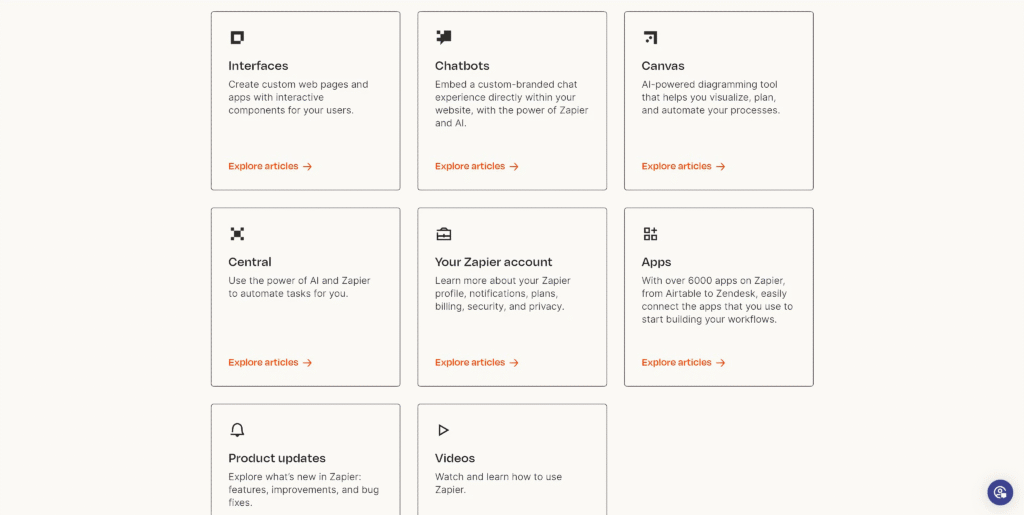This screenshot has height=515, width=1024.
Task: Click the Canvas card icon
Action: (650, 38)
